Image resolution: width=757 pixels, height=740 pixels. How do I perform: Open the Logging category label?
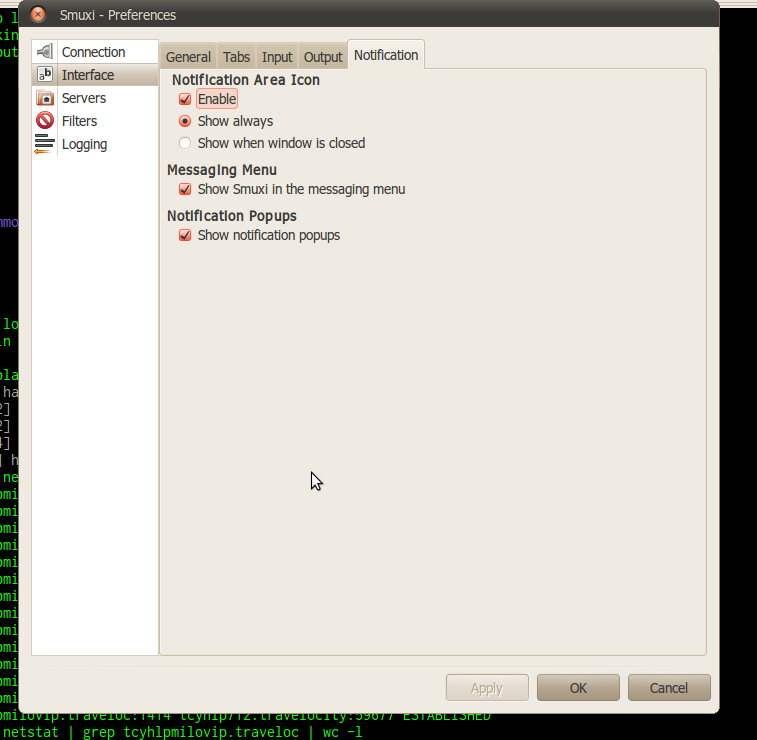[x=84, y=144]
